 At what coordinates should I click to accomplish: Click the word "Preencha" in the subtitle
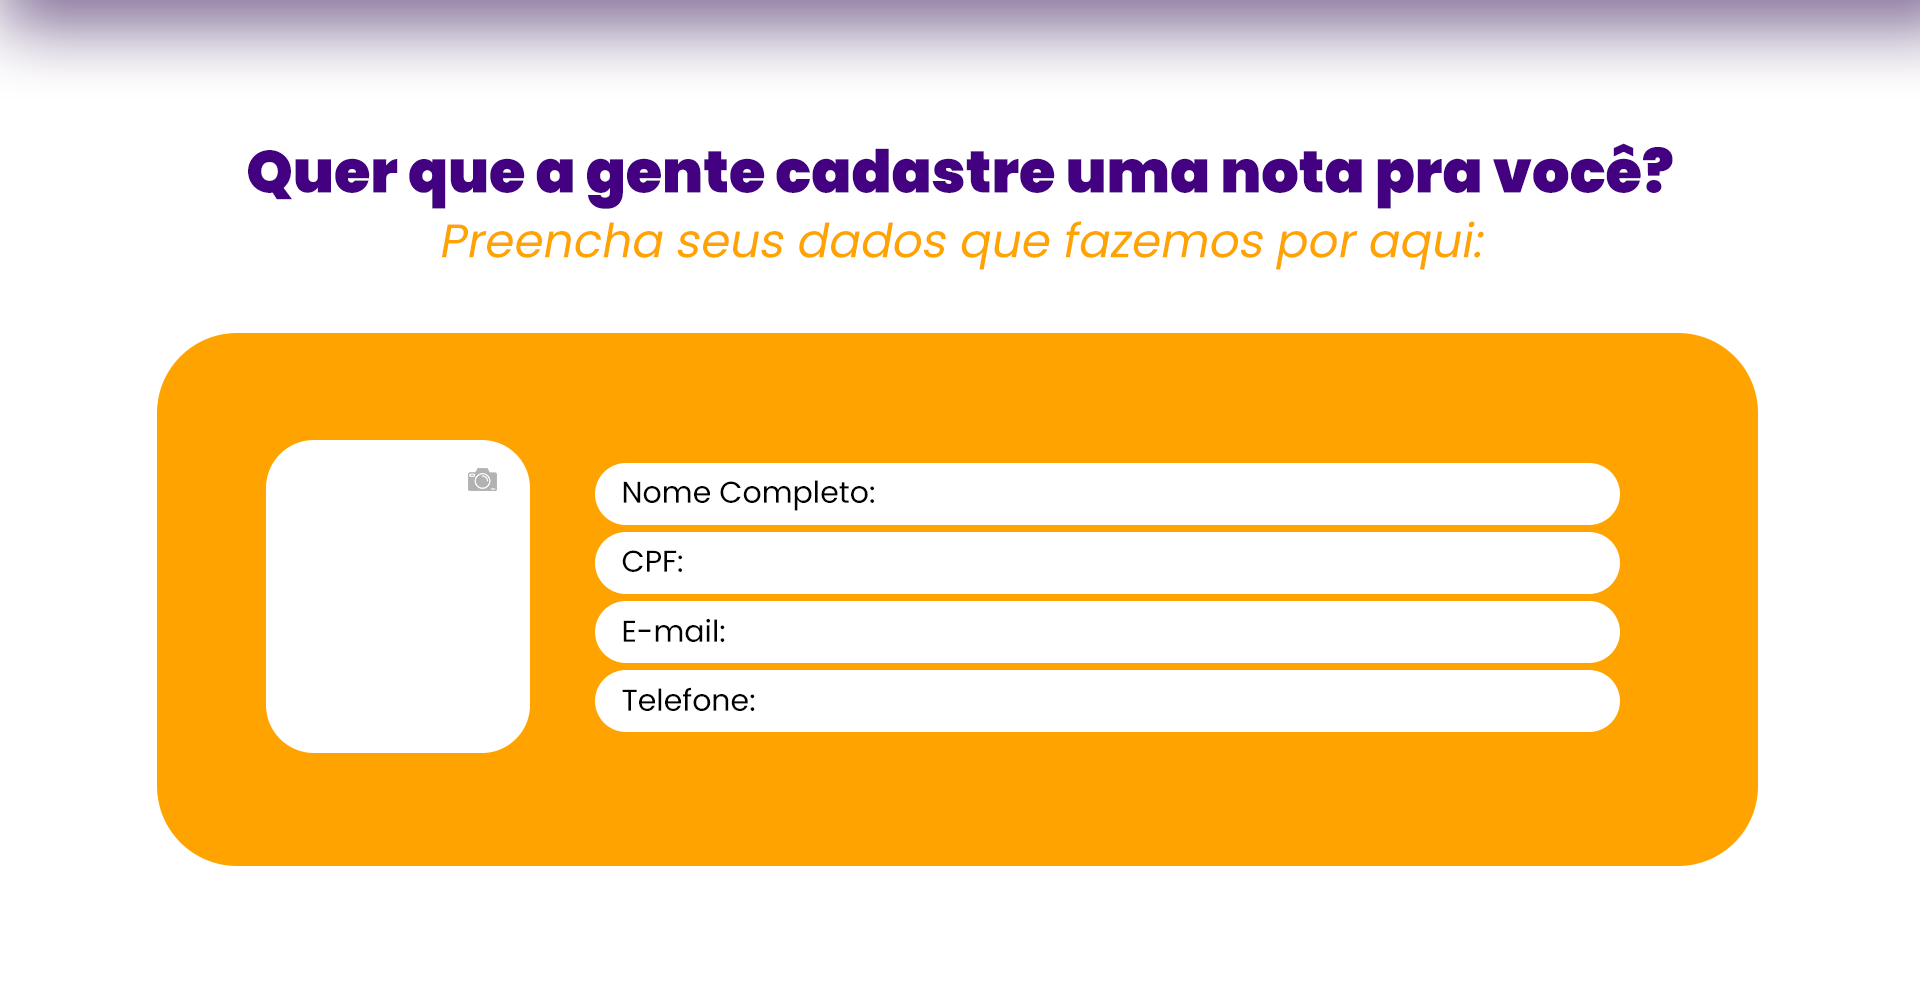[552, 242]
